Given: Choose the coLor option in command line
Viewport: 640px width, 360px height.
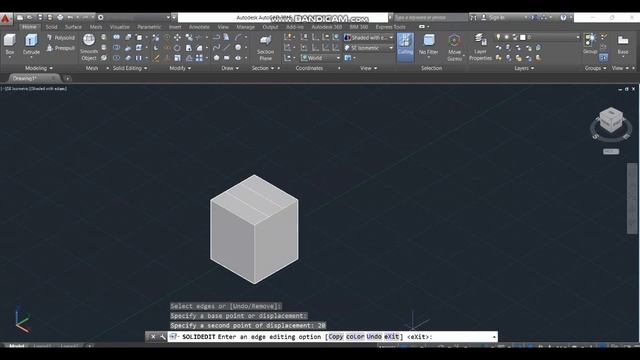Looking at the screenshot, I should (355, 337).
